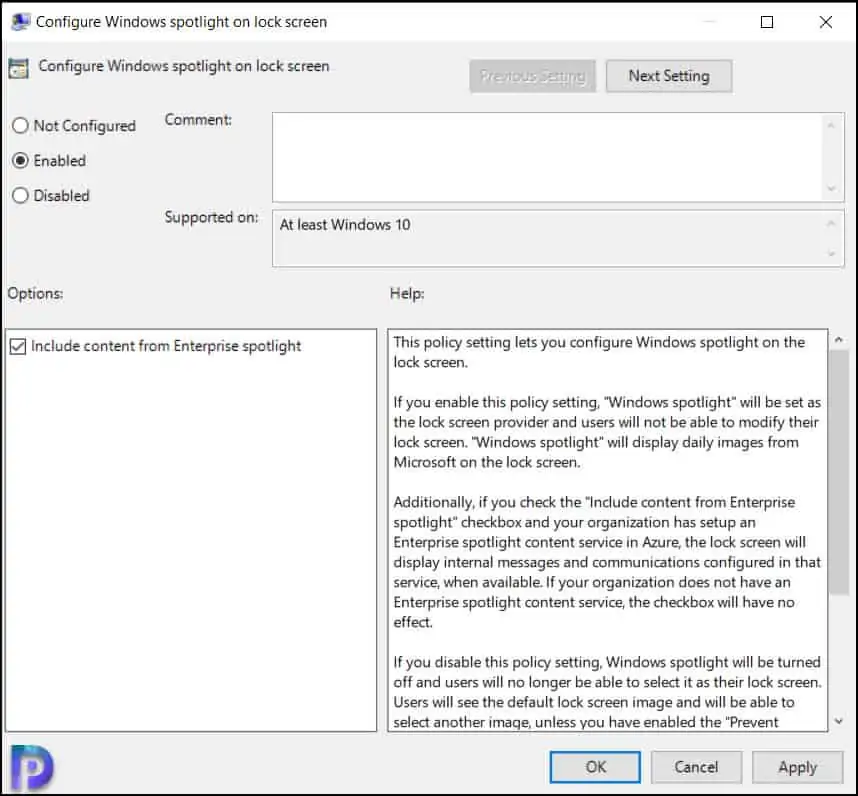The width and height of the screenshot is (858, 796).
Task: Click the title bar window icon
Action: pyautogui.click(x=20, y=22)
